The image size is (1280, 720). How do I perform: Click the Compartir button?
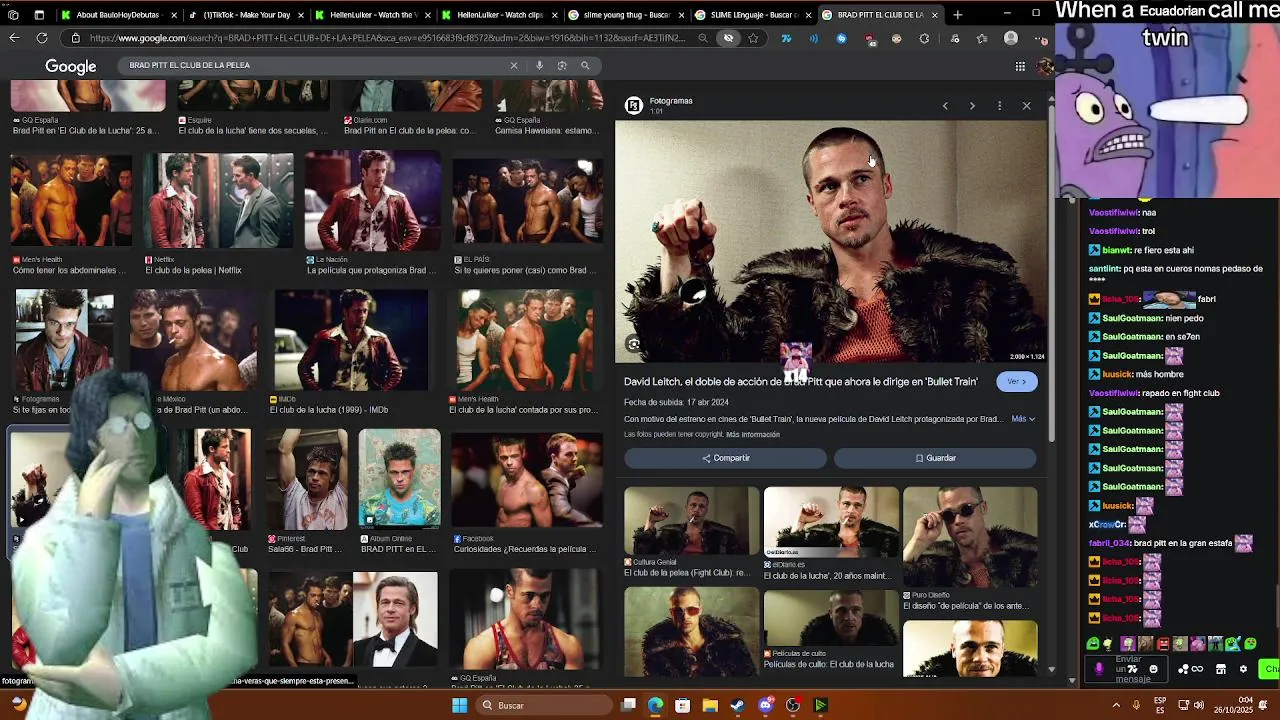(x=726, y=458)
